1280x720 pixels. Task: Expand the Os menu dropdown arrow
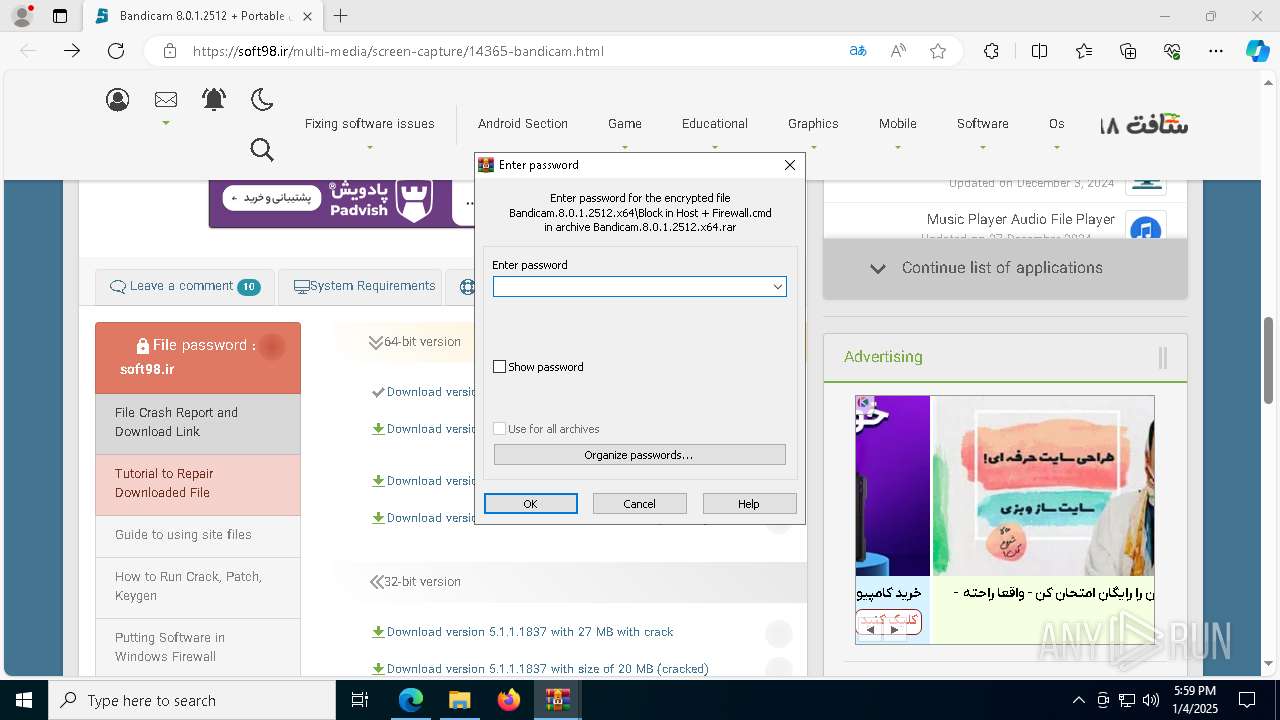[1057, 148]
